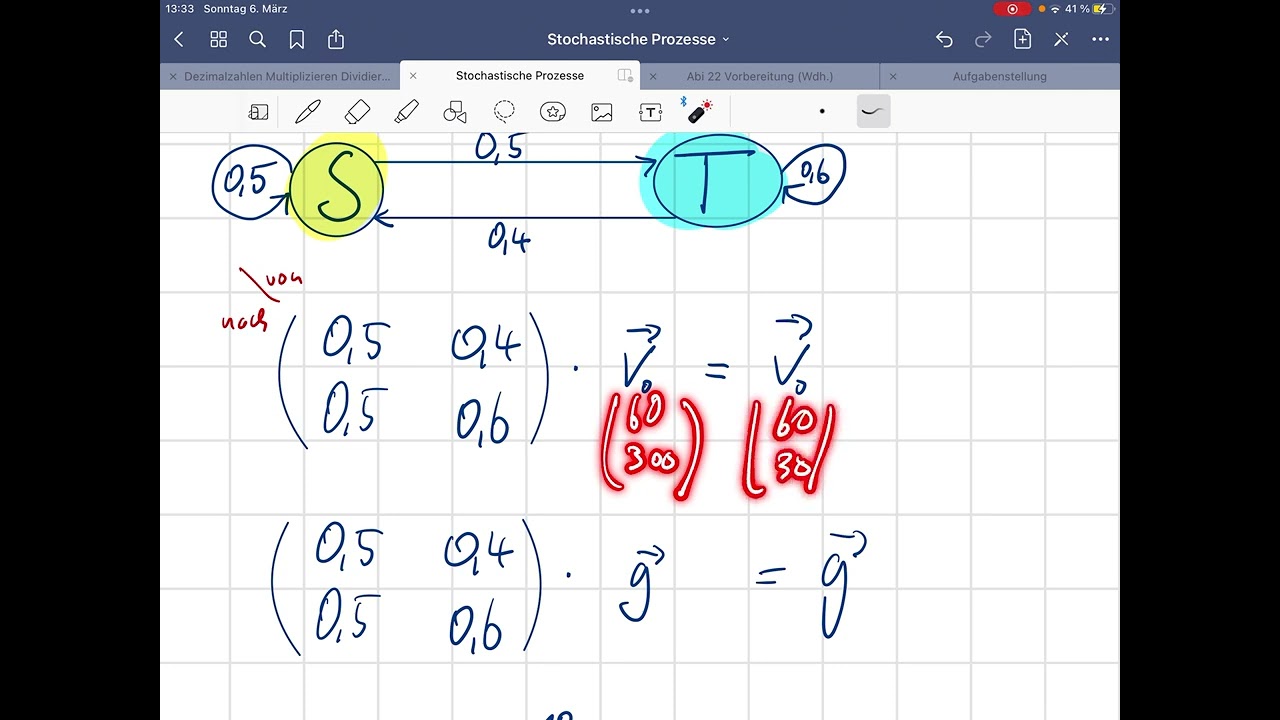Insert an image with the photo tool
Image resolution: width=1280 pixels, height=720 pixels.
tap(602, 112)
